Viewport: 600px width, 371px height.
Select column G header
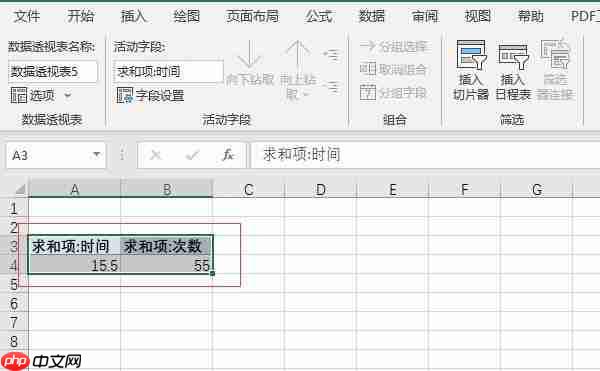(536, 189)
